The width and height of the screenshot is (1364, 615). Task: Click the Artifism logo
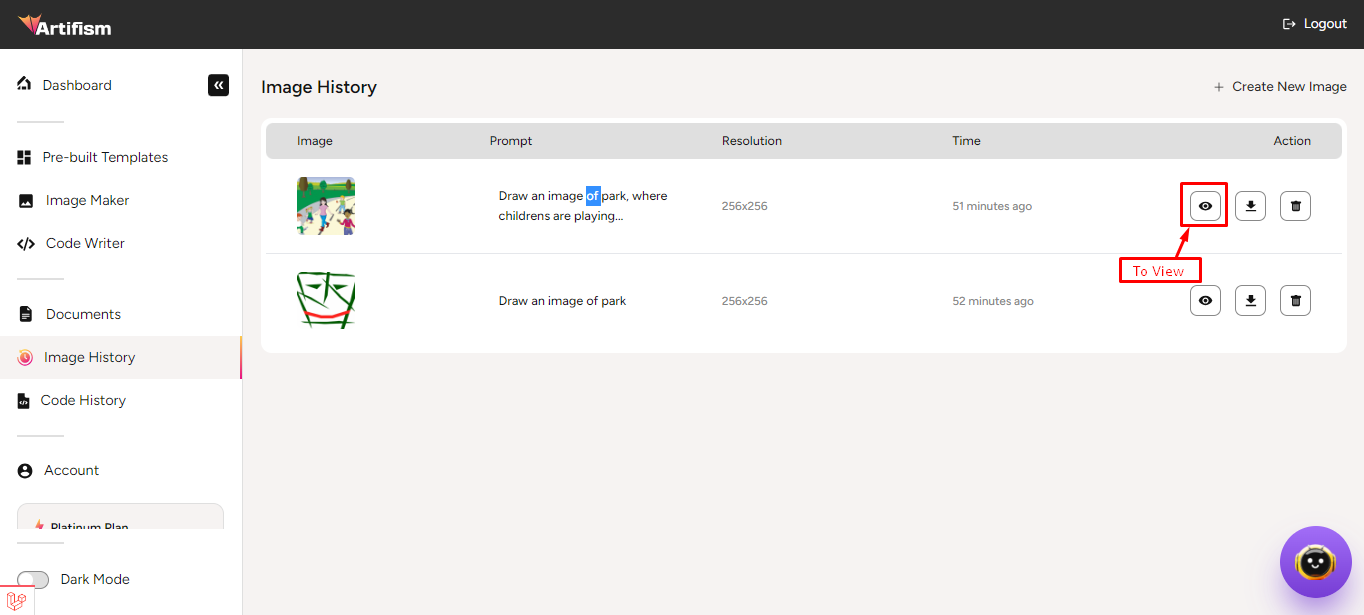point(65,25)
